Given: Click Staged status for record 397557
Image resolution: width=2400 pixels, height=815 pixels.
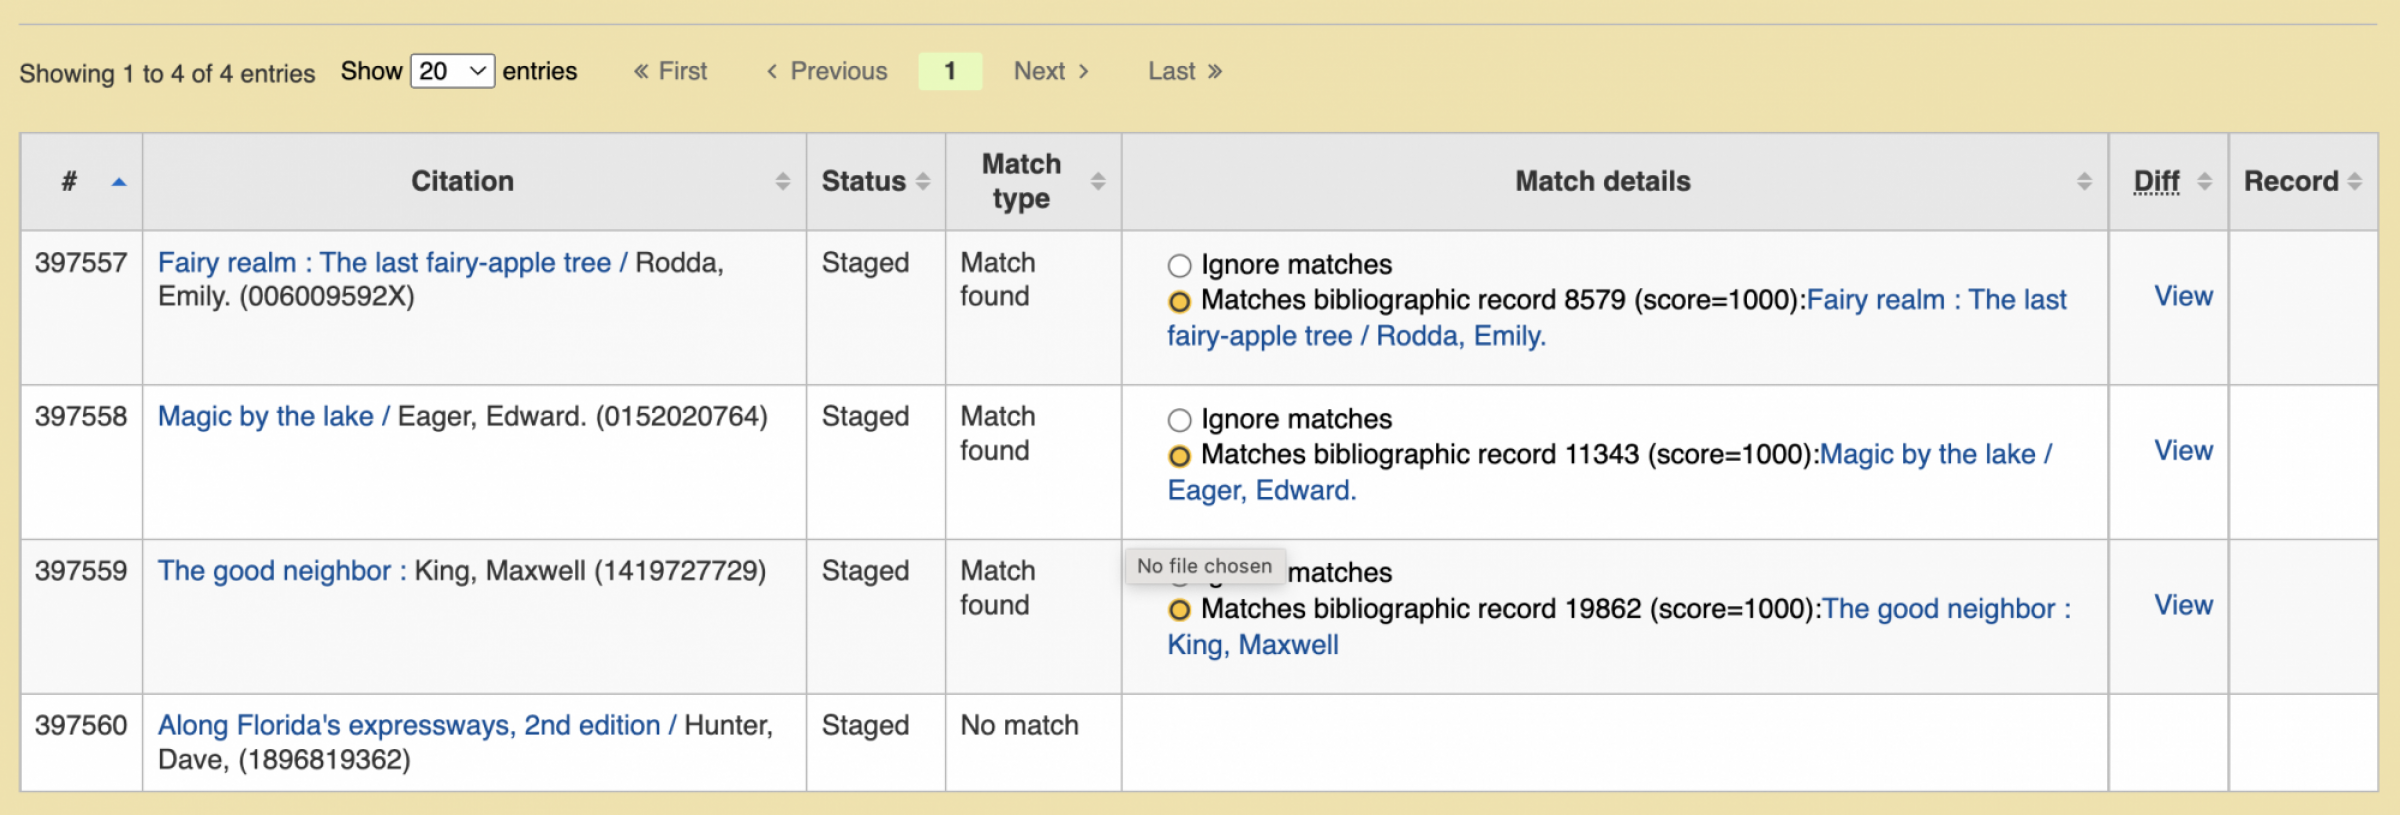Looking at the screenshot, I should point(865,262).
